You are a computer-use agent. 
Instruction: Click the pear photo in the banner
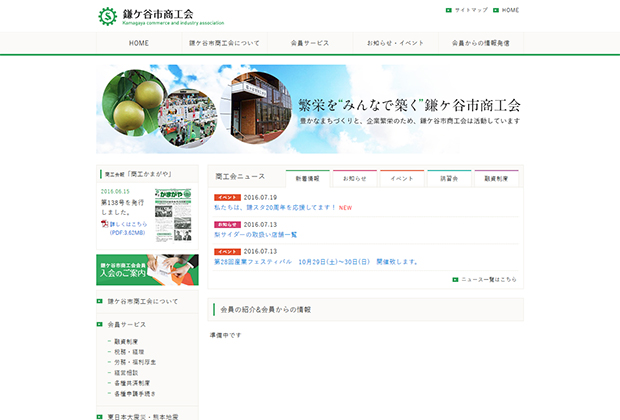point(133,103)
